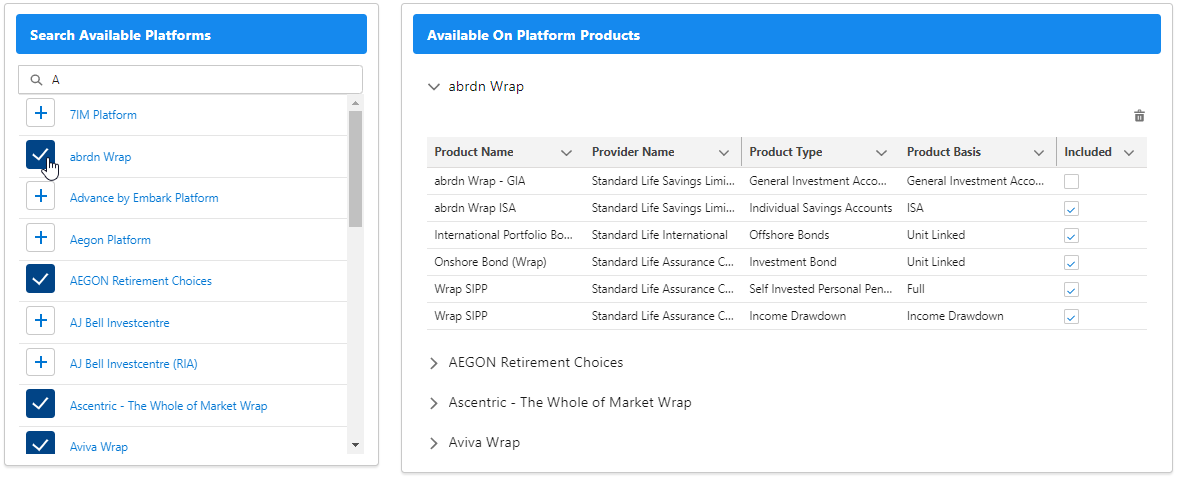Add AJ Bell Investcentre plus icon

pyautogui.click(x=40, y=322)
